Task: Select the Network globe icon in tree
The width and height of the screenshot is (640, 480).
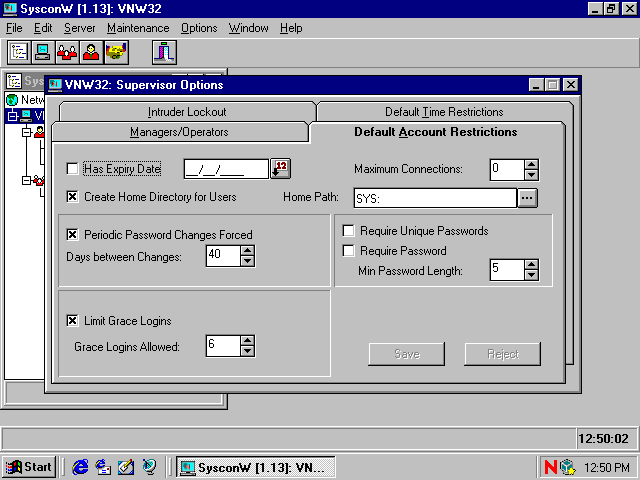Action: click(12, 100)
